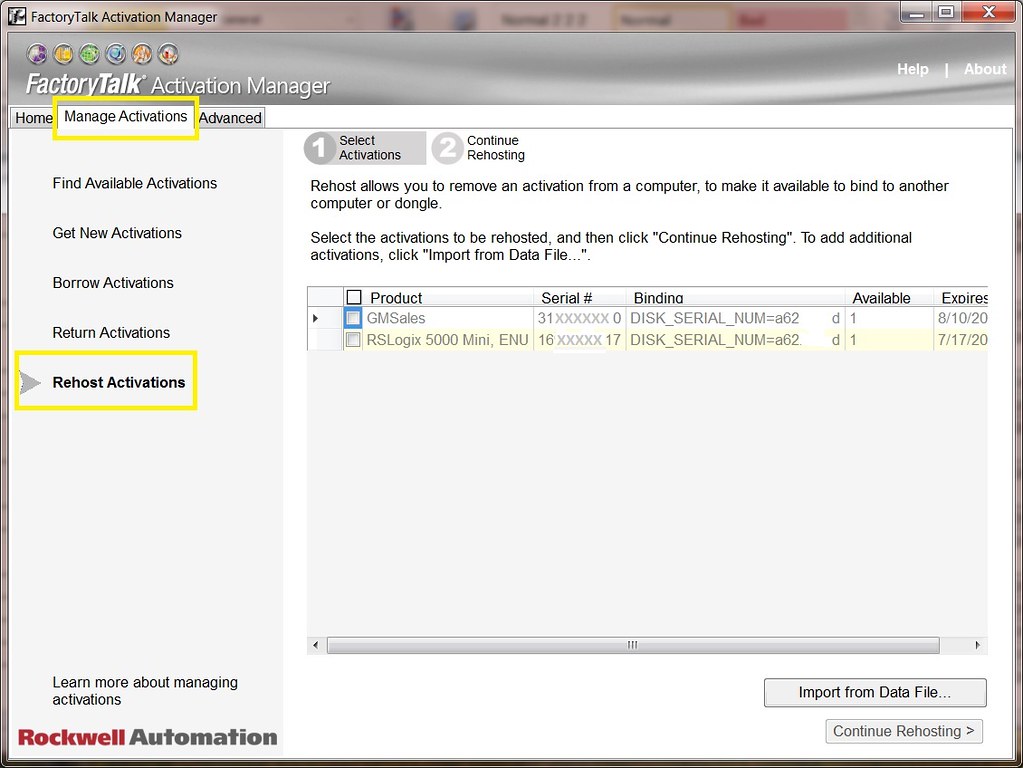Click the RSLogix binding DISK_SERIAL_NUM cell
This screenshot has height=768, width=1023.
point(735,340)
